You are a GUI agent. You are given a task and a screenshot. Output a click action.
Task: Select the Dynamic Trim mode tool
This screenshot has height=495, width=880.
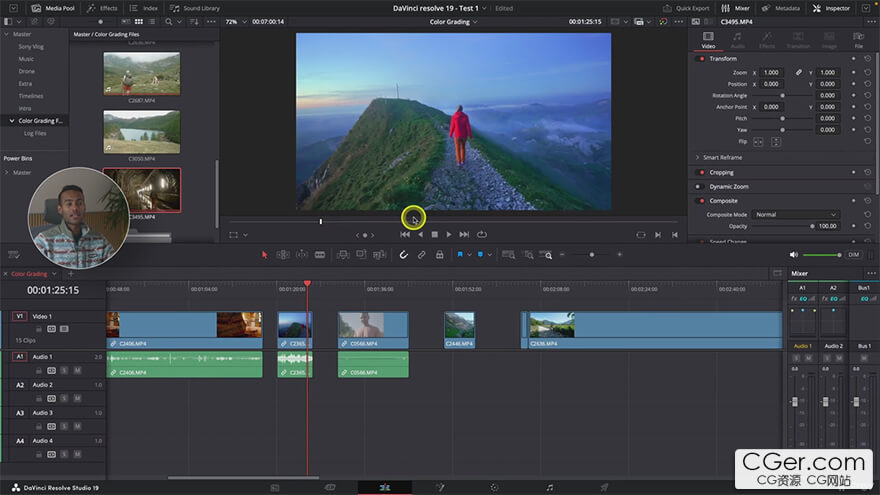pos(301,255)
